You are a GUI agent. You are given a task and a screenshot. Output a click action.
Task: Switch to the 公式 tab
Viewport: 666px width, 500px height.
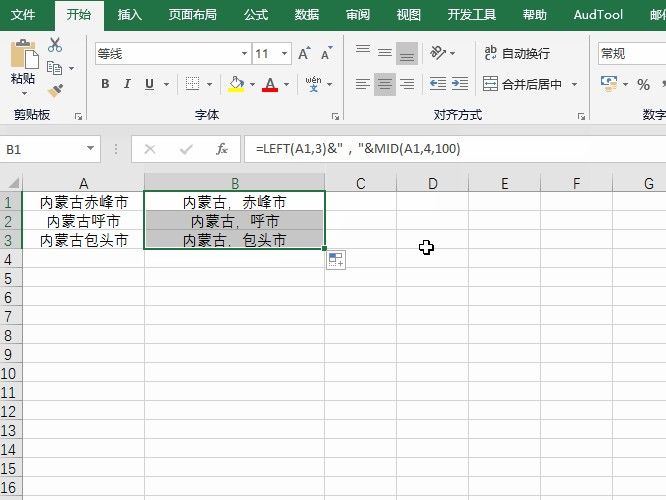[256, 15]
